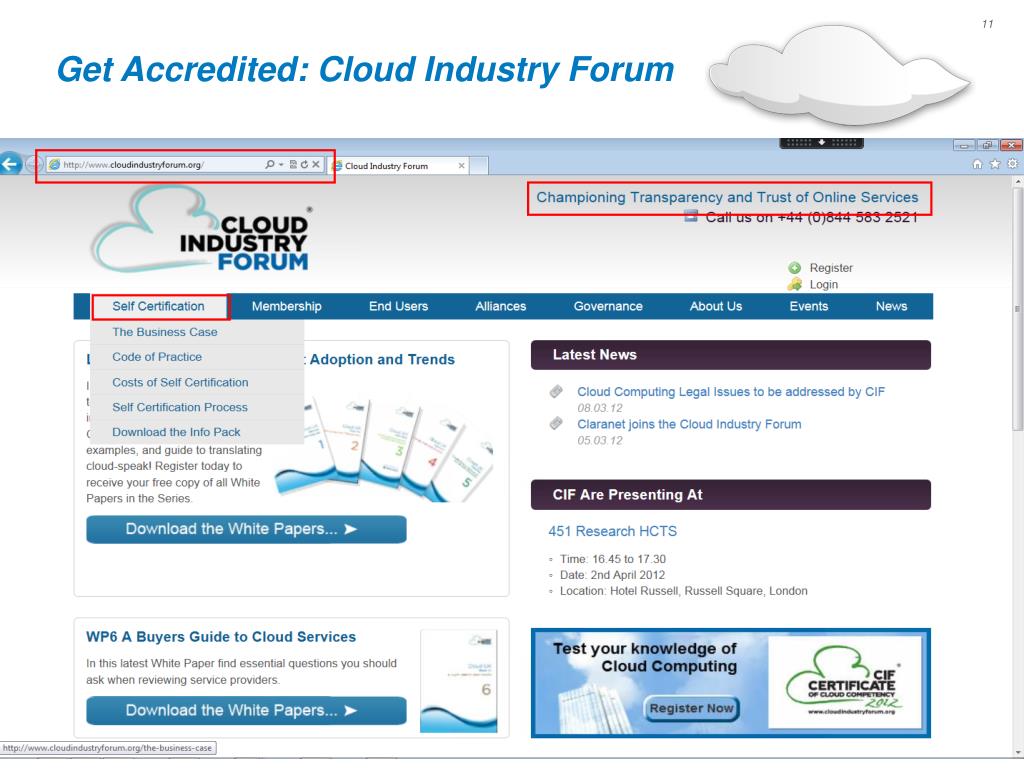Click the compatibility view icon in address bar
The width and height of the screenshot is (1024, 768).
pyautogui.click(x=293, y=165)
